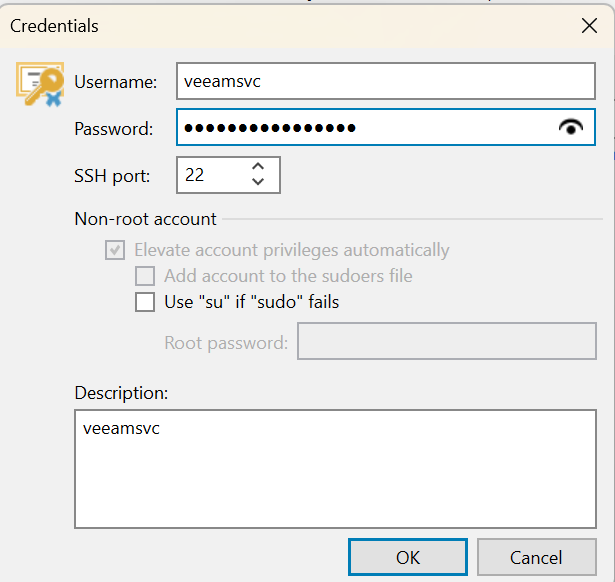
Task: Place cursor in the Description text area
Action: coord(335,469)
